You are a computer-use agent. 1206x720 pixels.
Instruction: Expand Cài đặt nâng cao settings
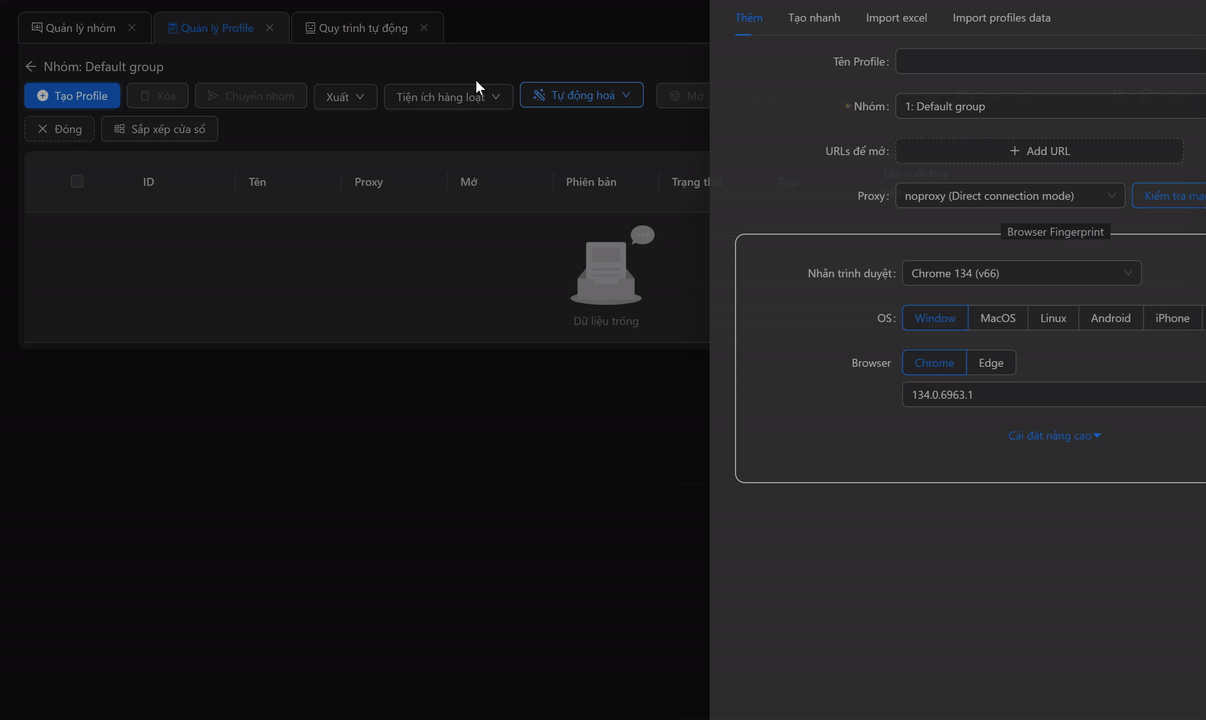coord(1054,436)
